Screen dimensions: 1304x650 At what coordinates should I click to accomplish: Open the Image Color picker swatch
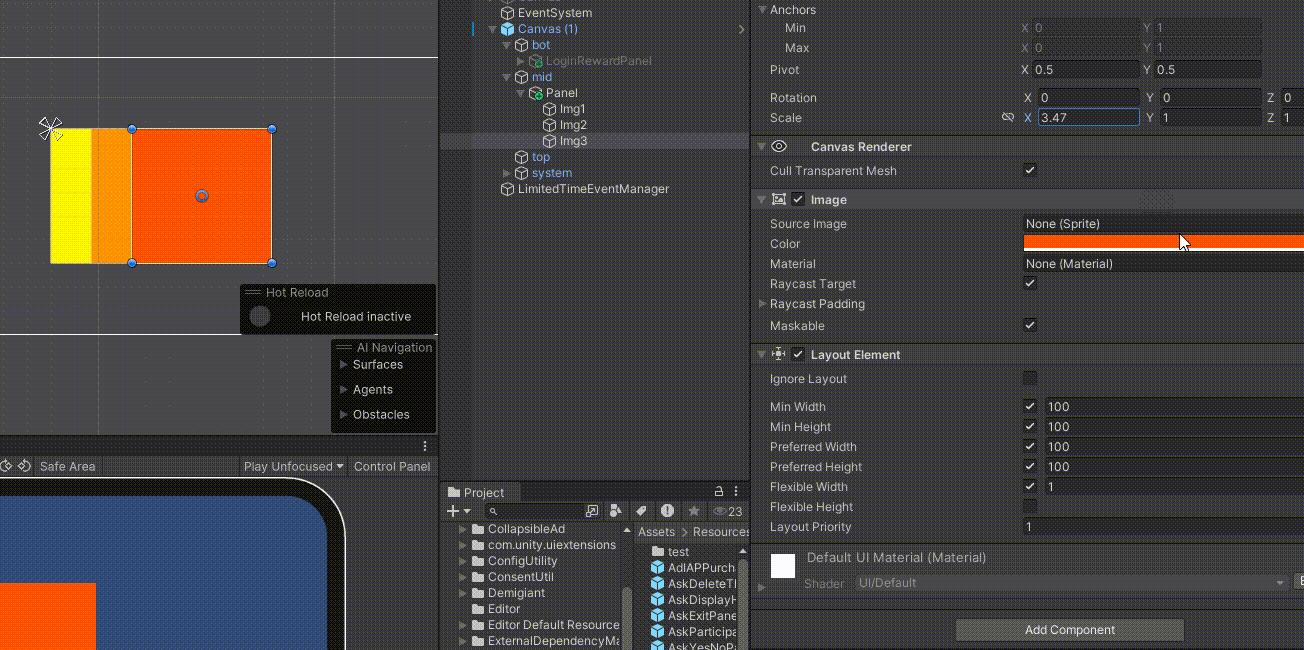tap(1164, 243)
